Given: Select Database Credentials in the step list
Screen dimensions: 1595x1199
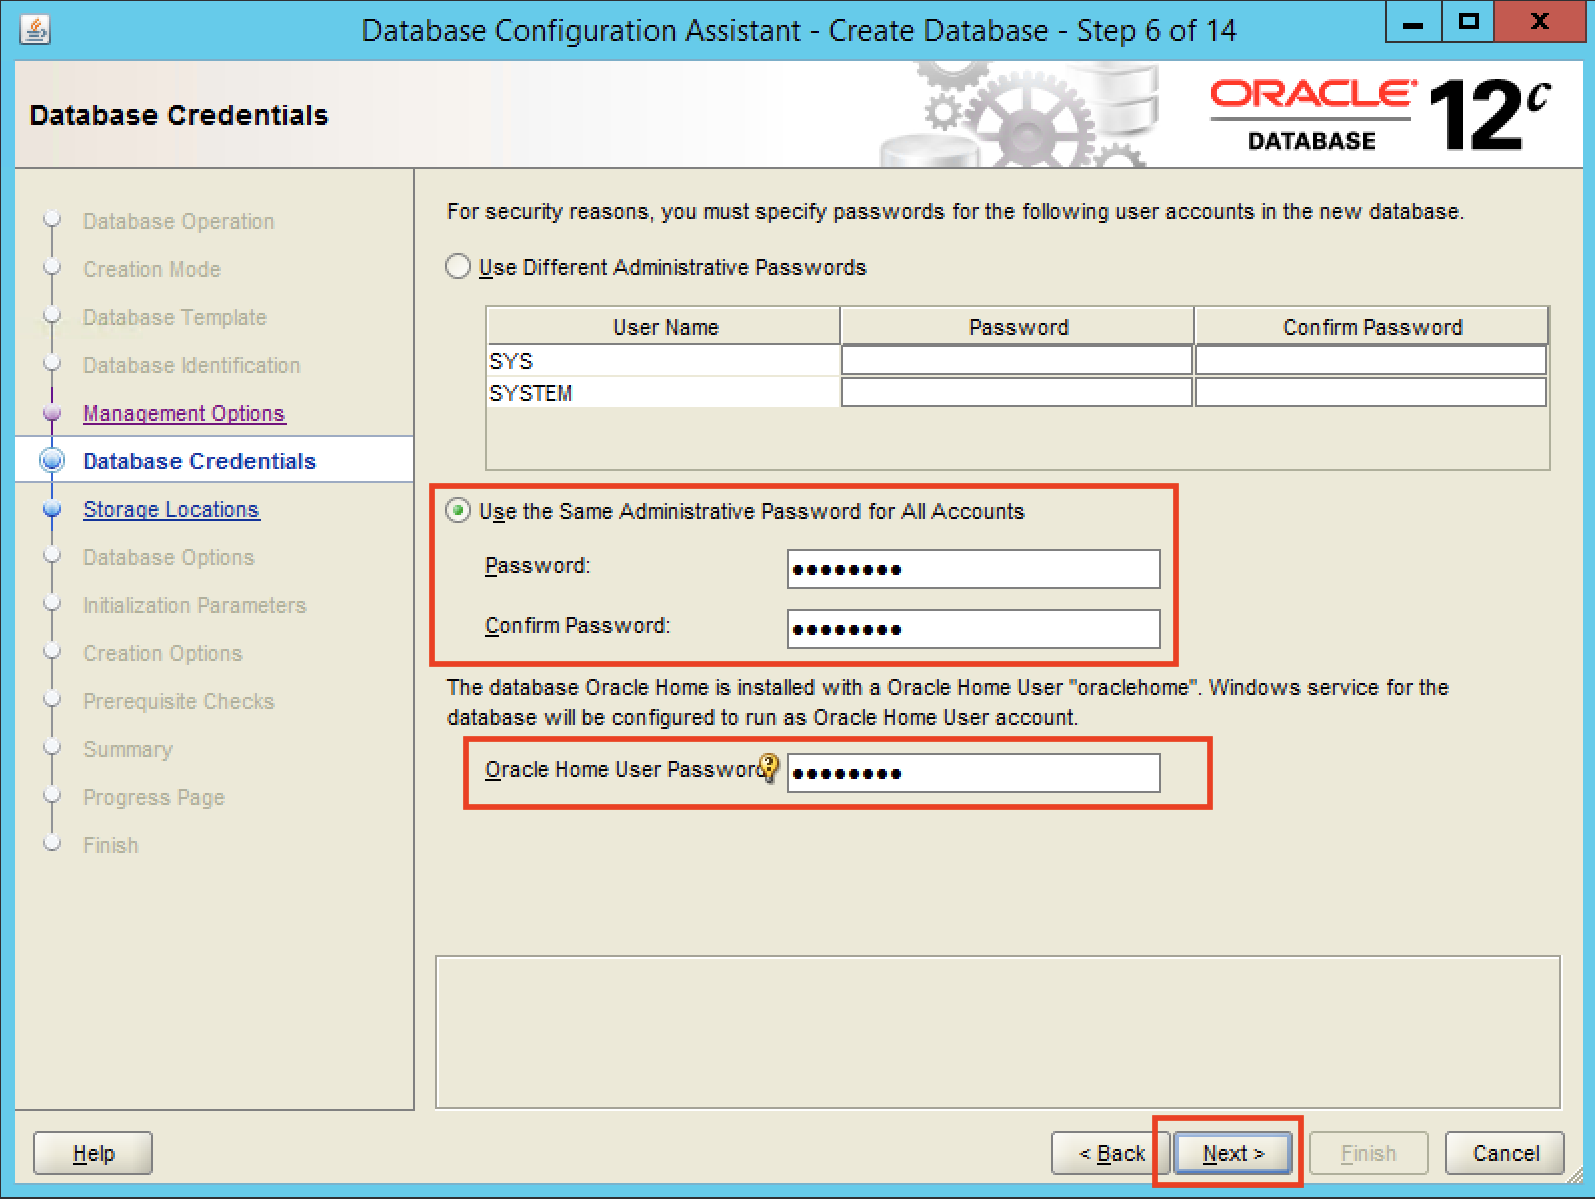Looking at the screenshot, I should pyautogui.click(x=199, y=461).
